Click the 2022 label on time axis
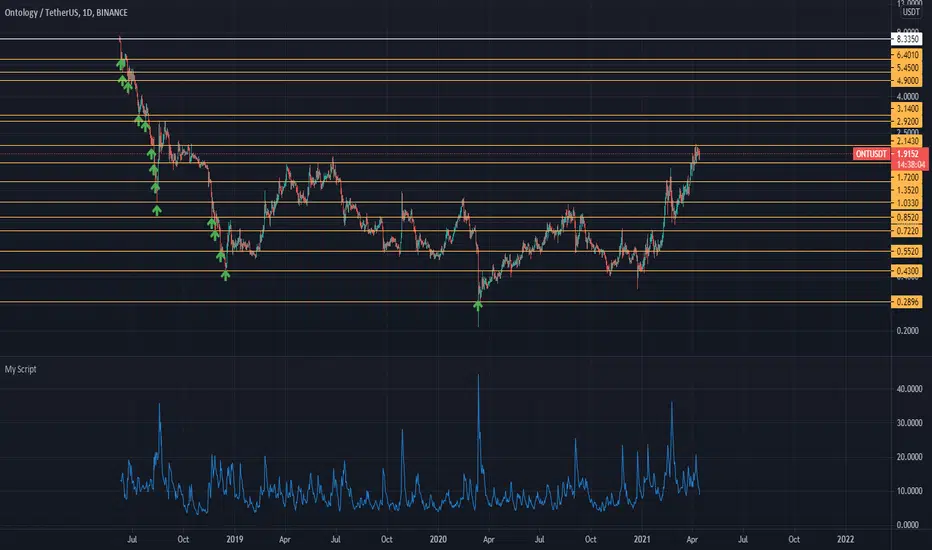Viewport: 932px width, 550px height. click(845, 539)
